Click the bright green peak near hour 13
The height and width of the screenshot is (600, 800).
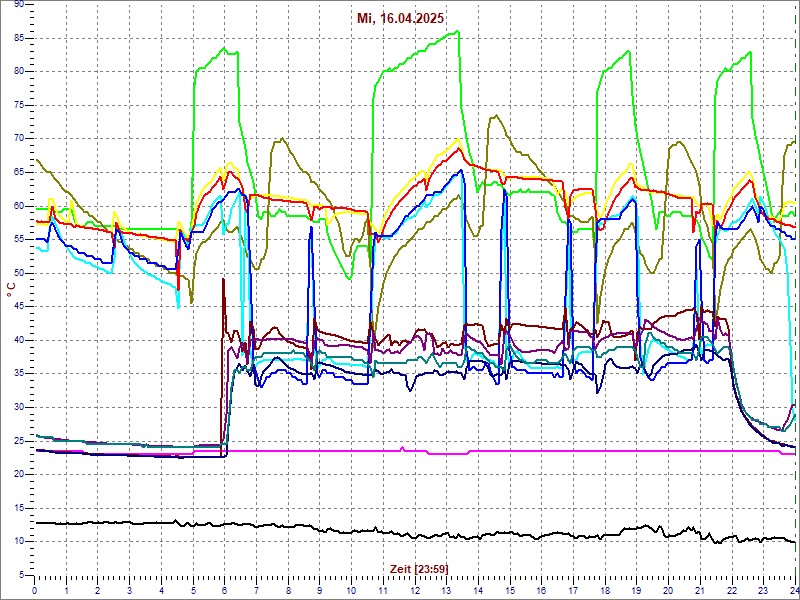tap(455, 32)
